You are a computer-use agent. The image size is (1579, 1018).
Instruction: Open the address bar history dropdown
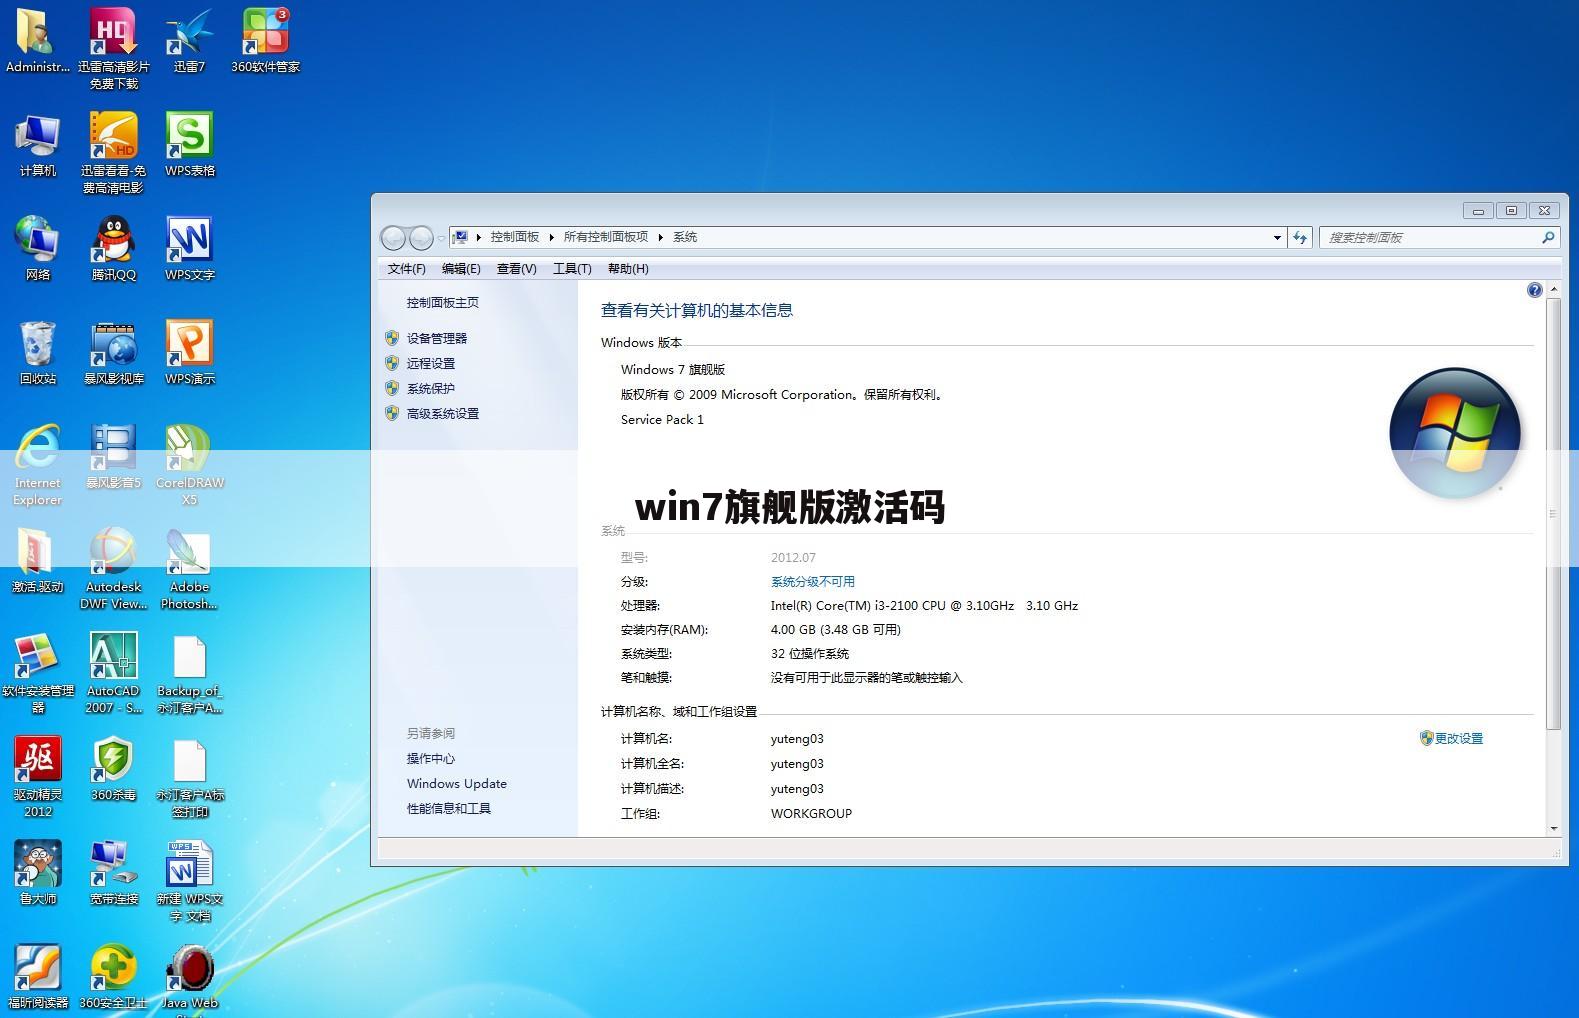coord(1277,237)
